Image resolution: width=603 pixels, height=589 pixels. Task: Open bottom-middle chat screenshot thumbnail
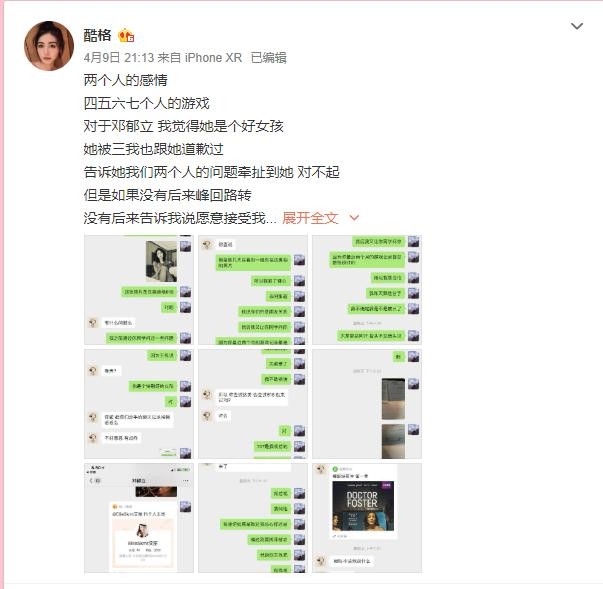pos(253,518)
